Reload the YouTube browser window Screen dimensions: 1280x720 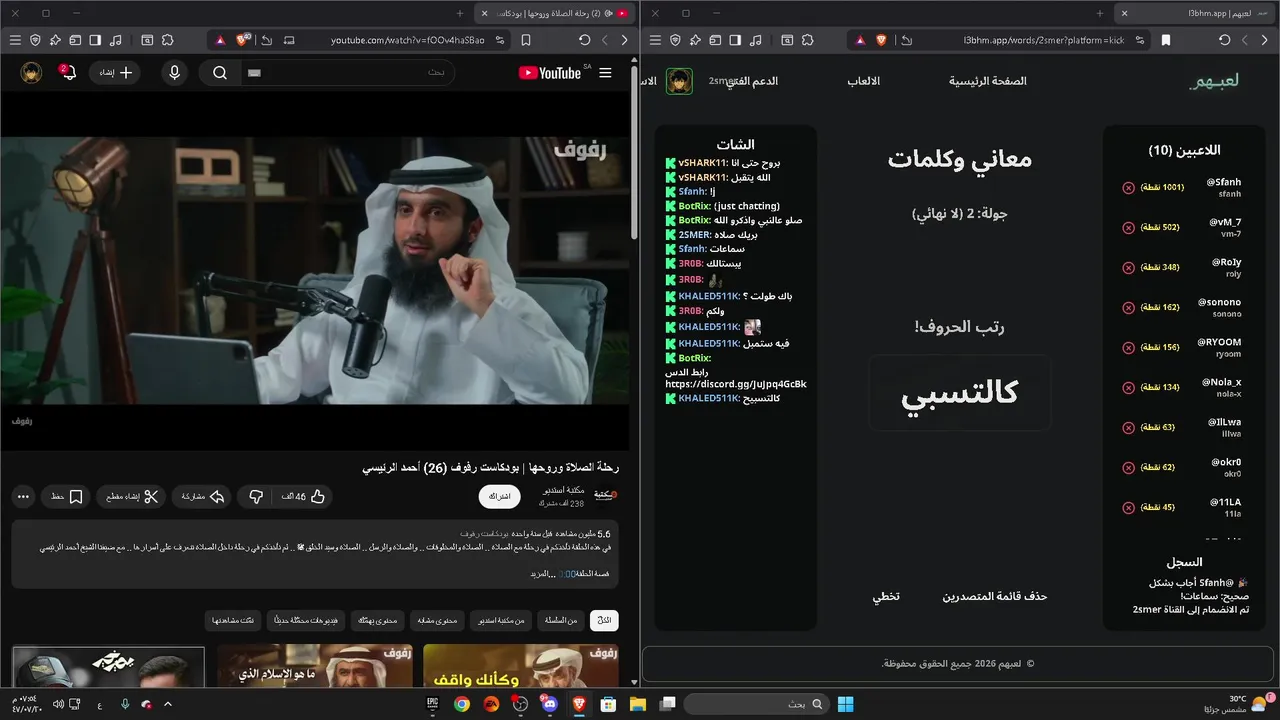point(585,40)
